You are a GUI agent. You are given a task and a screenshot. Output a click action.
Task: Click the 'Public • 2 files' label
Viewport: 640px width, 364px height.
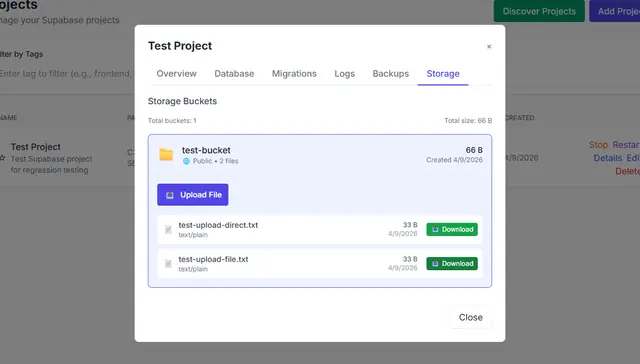coord(216,161)
